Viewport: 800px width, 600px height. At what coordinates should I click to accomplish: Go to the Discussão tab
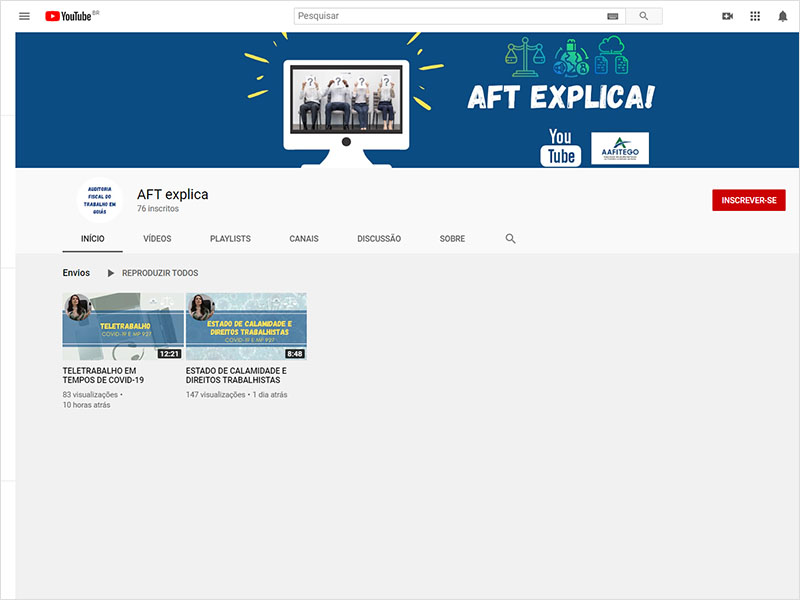(x=379, y=239)
